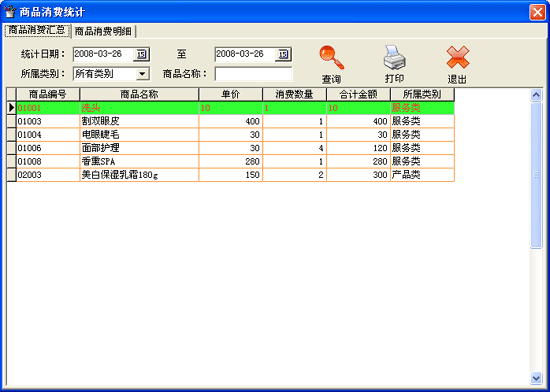550x392 pixels.
Task: Switch to the 商品消费汇总 tab
Action: [37, 30]
